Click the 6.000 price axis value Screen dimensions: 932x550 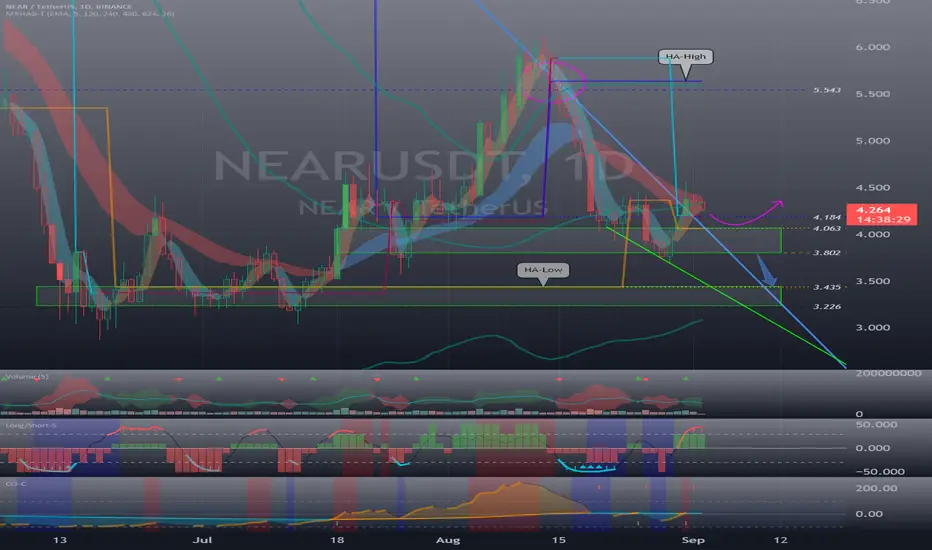click(x=873, y=47)
